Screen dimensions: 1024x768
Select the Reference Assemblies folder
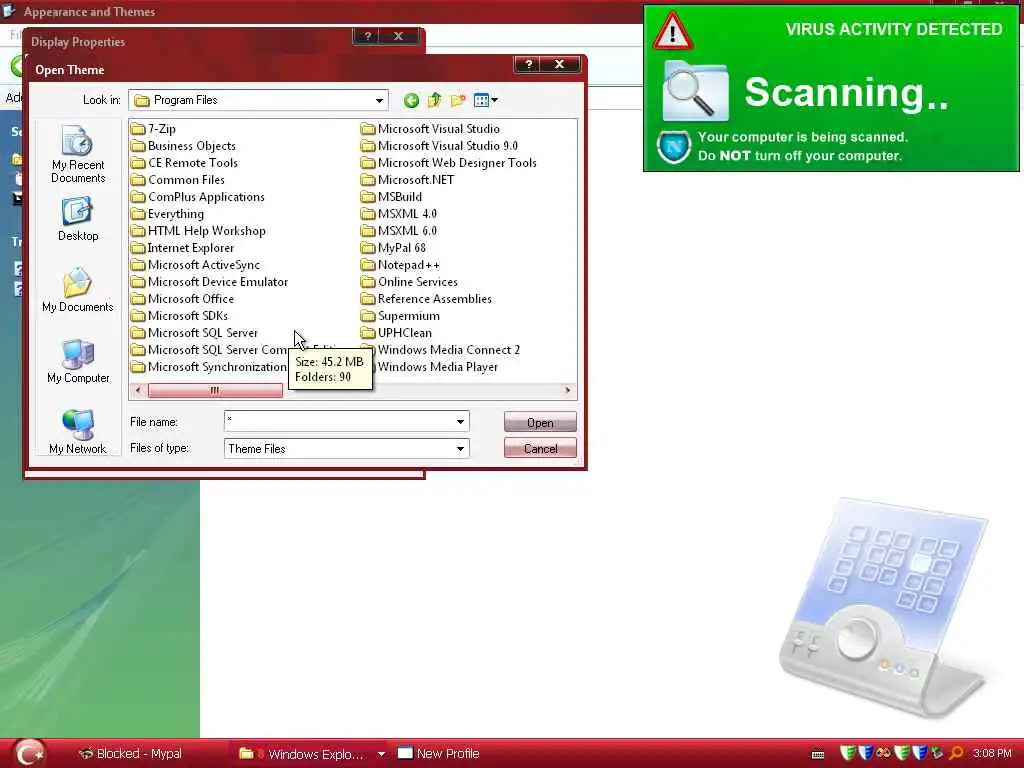pyautogui.click(x=426, y=298)
